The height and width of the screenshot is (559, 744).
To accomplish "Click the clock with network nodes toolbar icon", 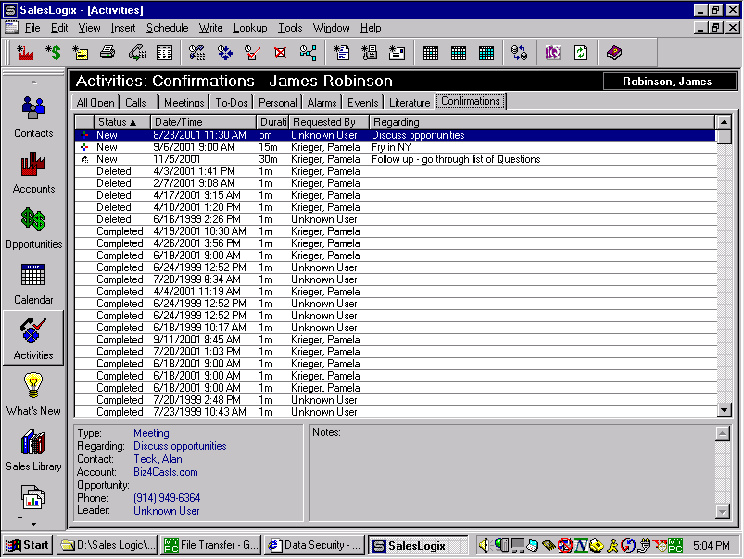I will 308,53.
